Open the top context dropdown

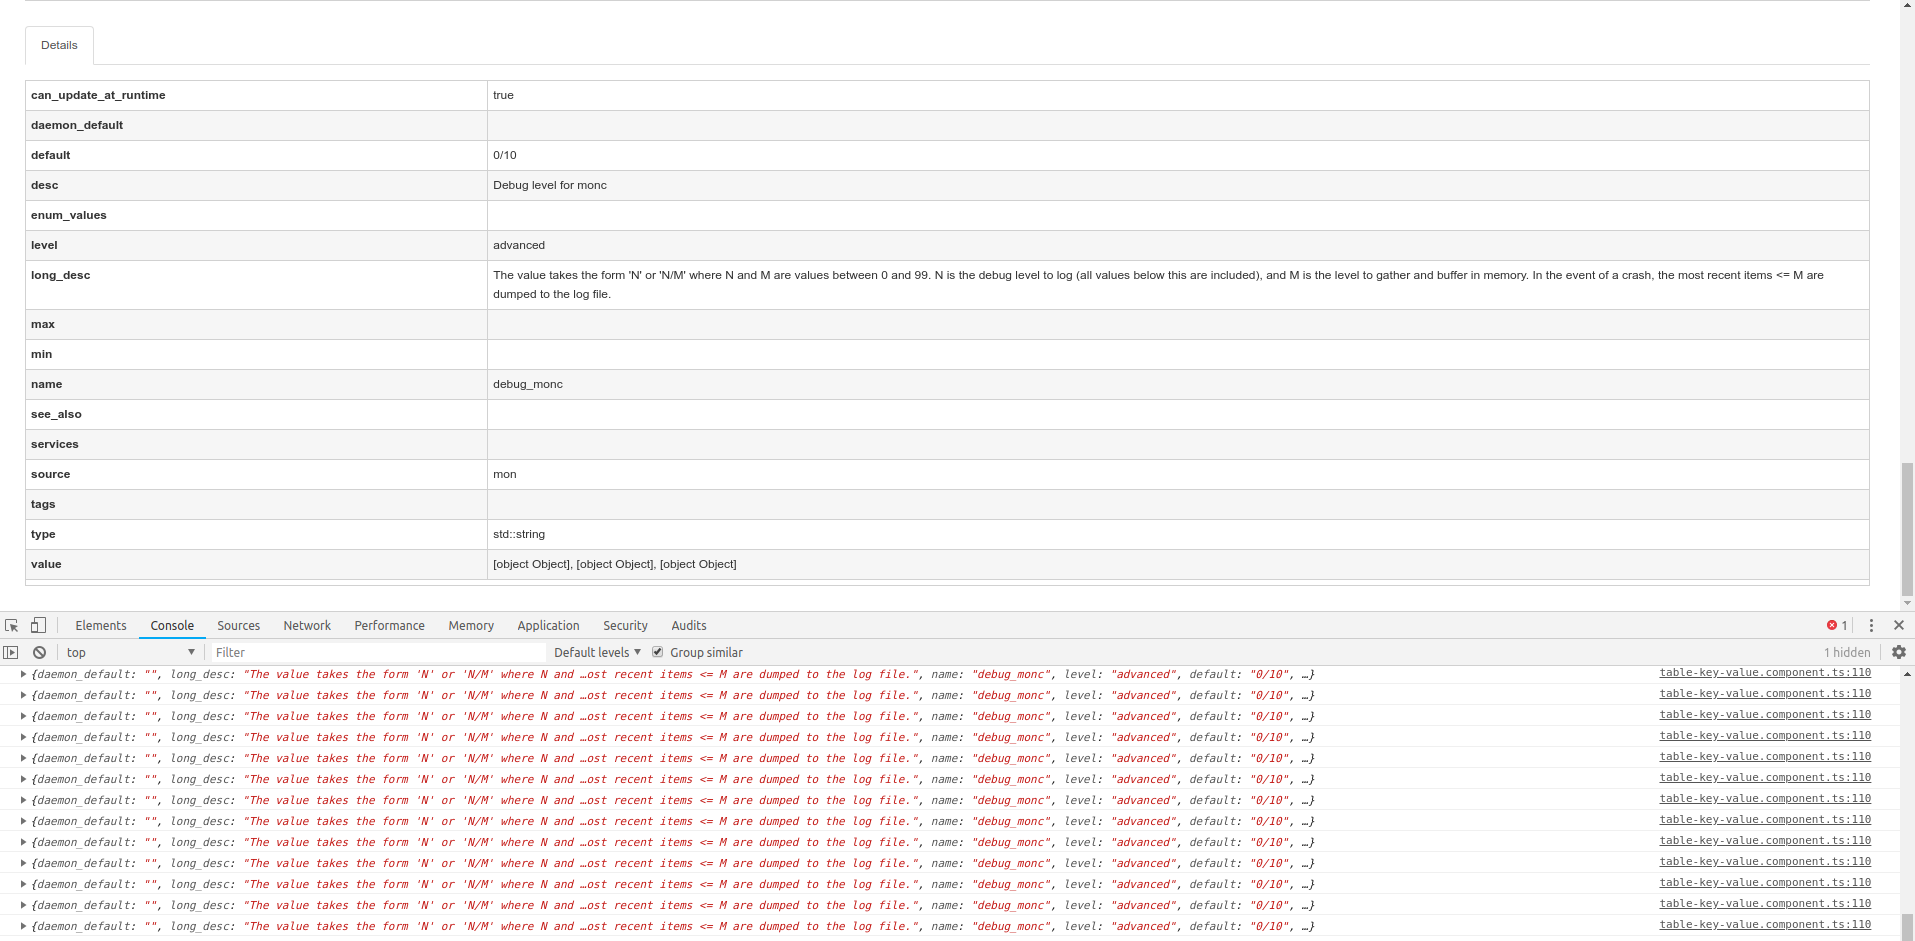click(131, 652)
